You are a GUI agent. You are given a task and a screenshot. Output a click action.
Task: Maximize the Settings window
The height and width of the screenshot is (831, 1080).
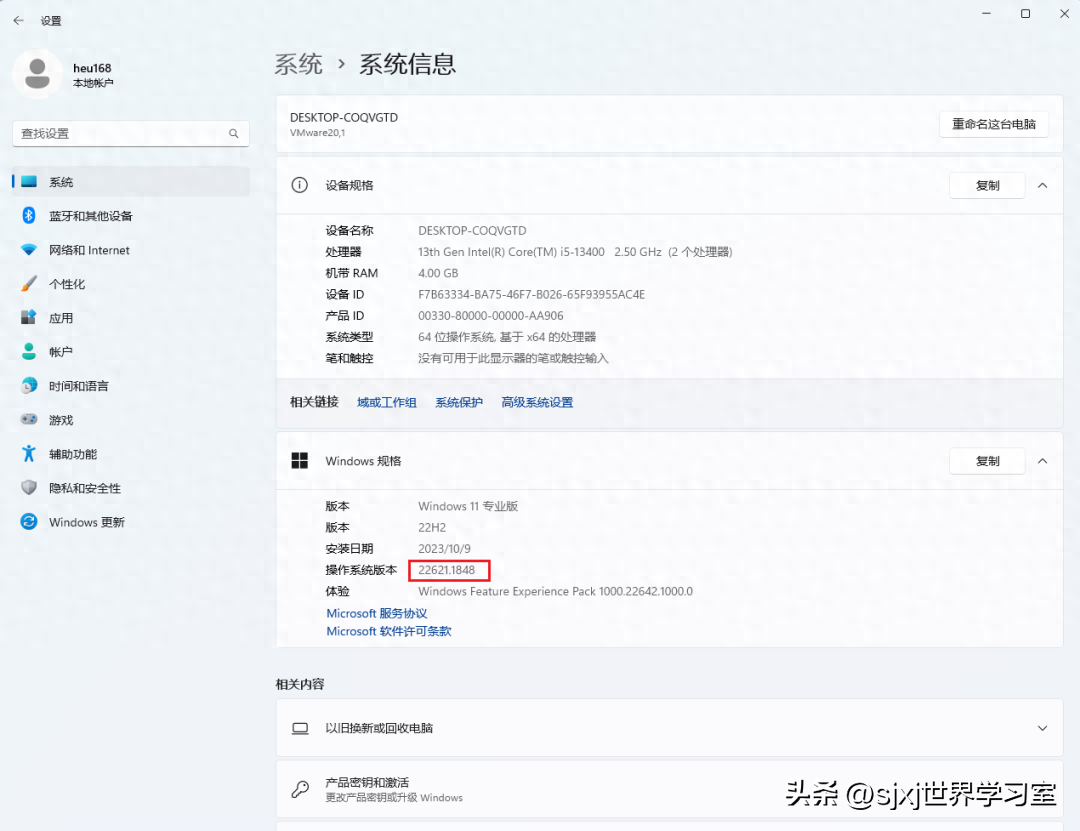[1025, 14]
